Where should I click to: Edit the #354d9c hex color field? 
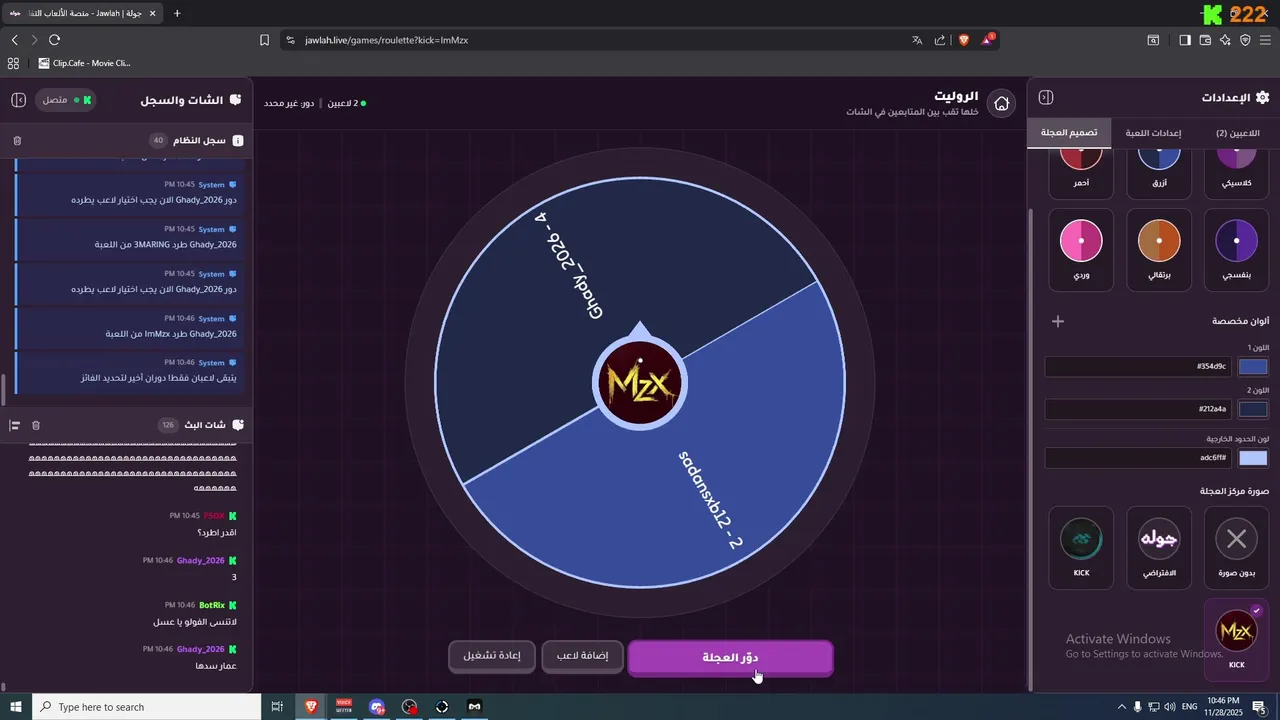[x=1139, y=367]
